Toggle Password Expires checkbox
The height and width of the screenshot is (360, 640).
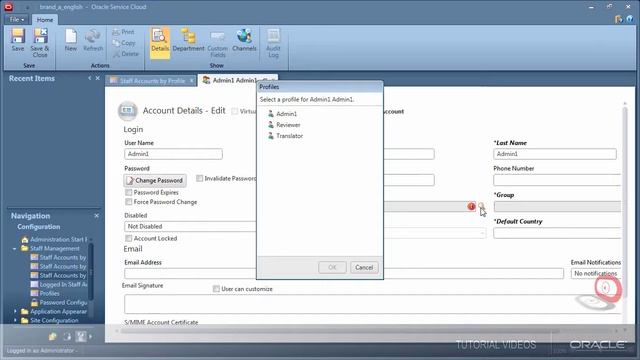point(129,192)
